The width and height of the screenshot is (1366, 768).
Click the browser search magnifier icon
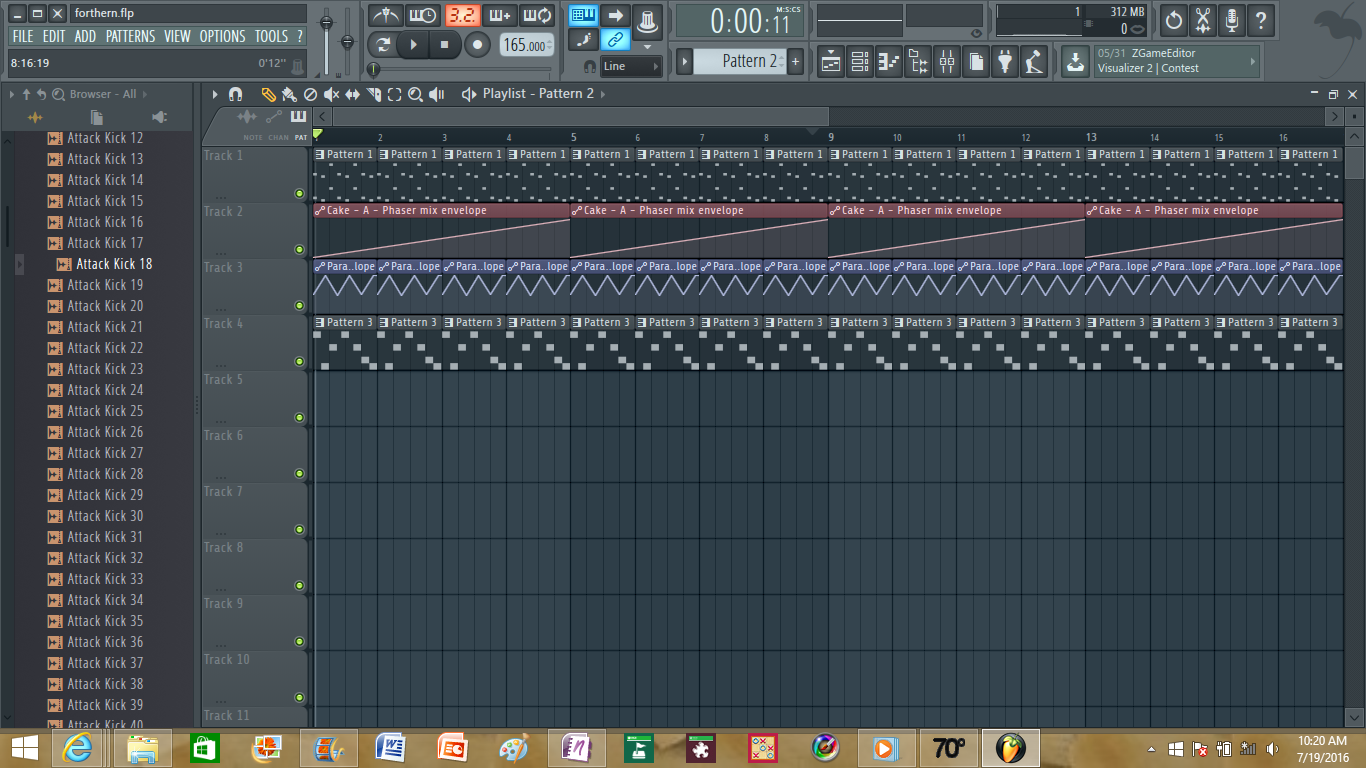[58, 94]
